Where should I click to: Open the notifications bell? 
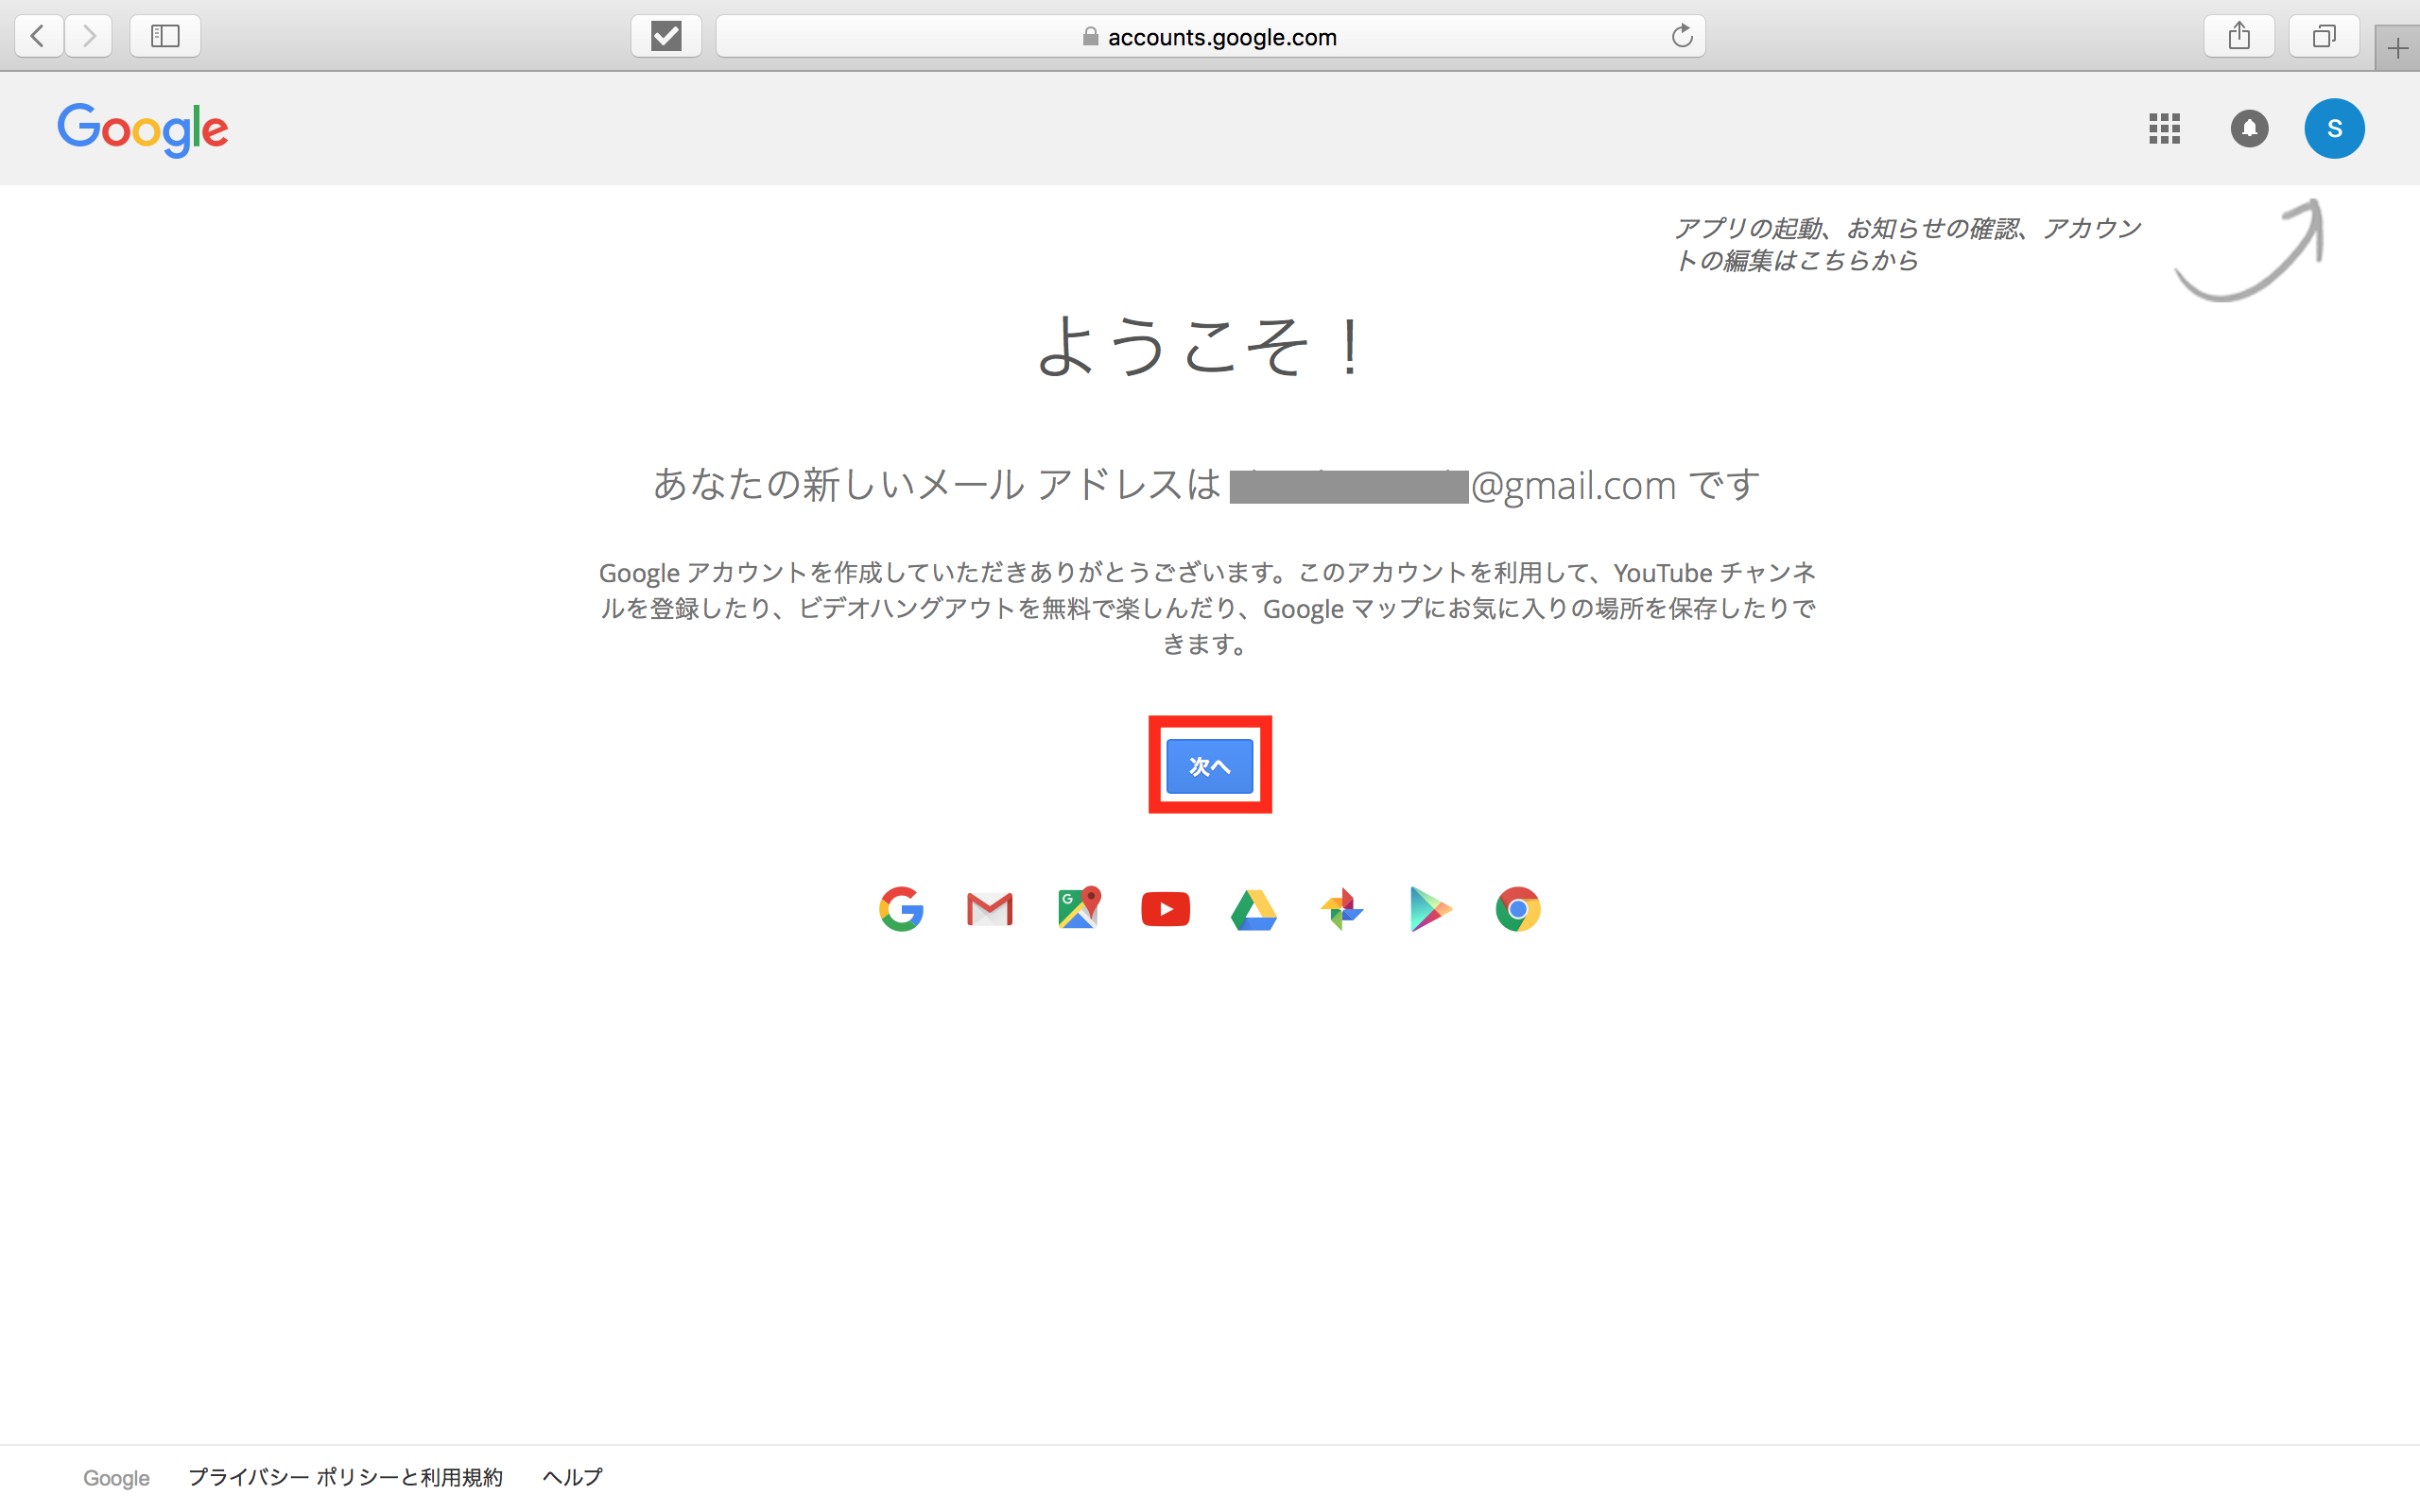(2249, 128)
